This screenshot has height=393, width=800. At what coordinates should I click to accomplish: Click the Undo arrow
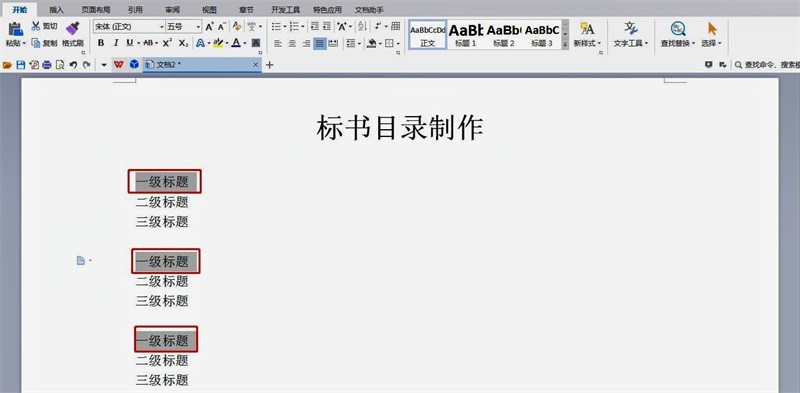point(73,65)
